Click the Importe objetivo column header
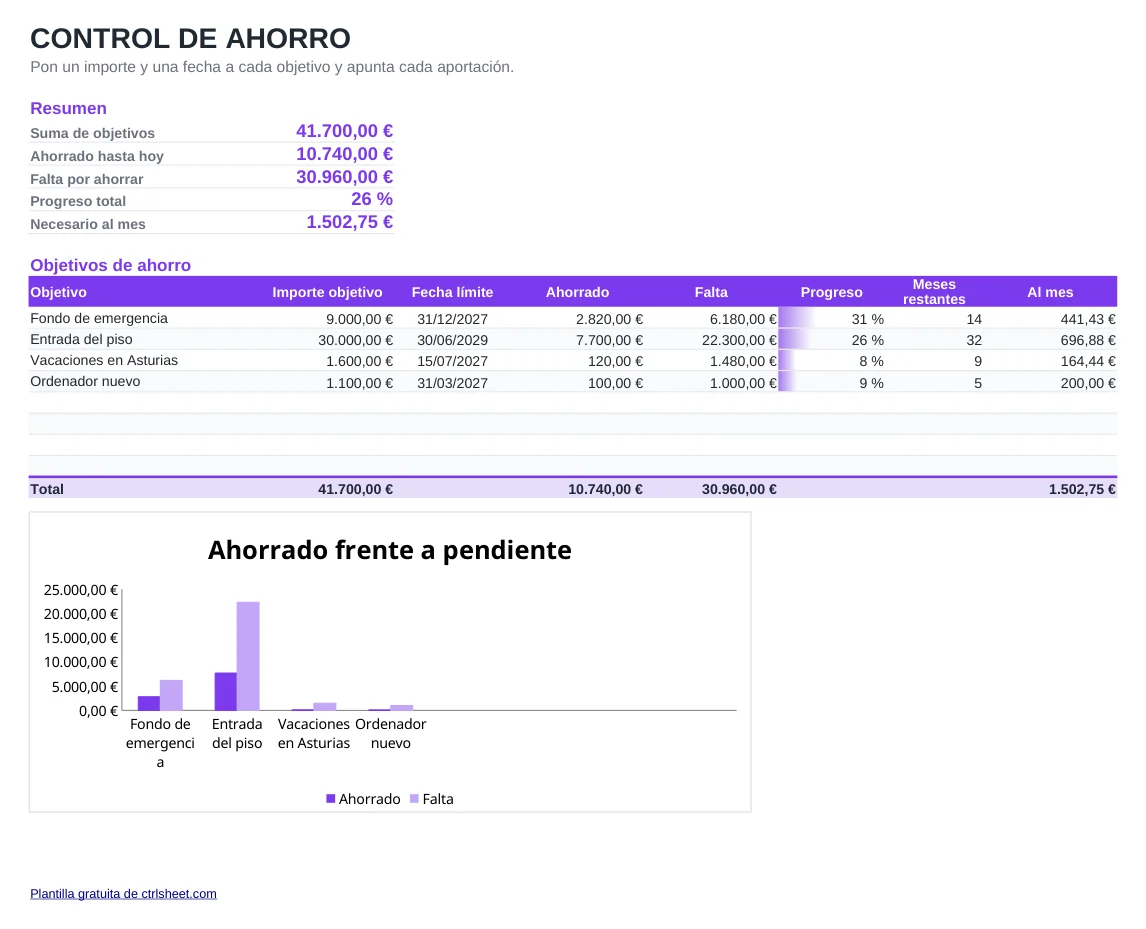The width and height of the screenshot is (1146, 929). [x=327, y=292]
